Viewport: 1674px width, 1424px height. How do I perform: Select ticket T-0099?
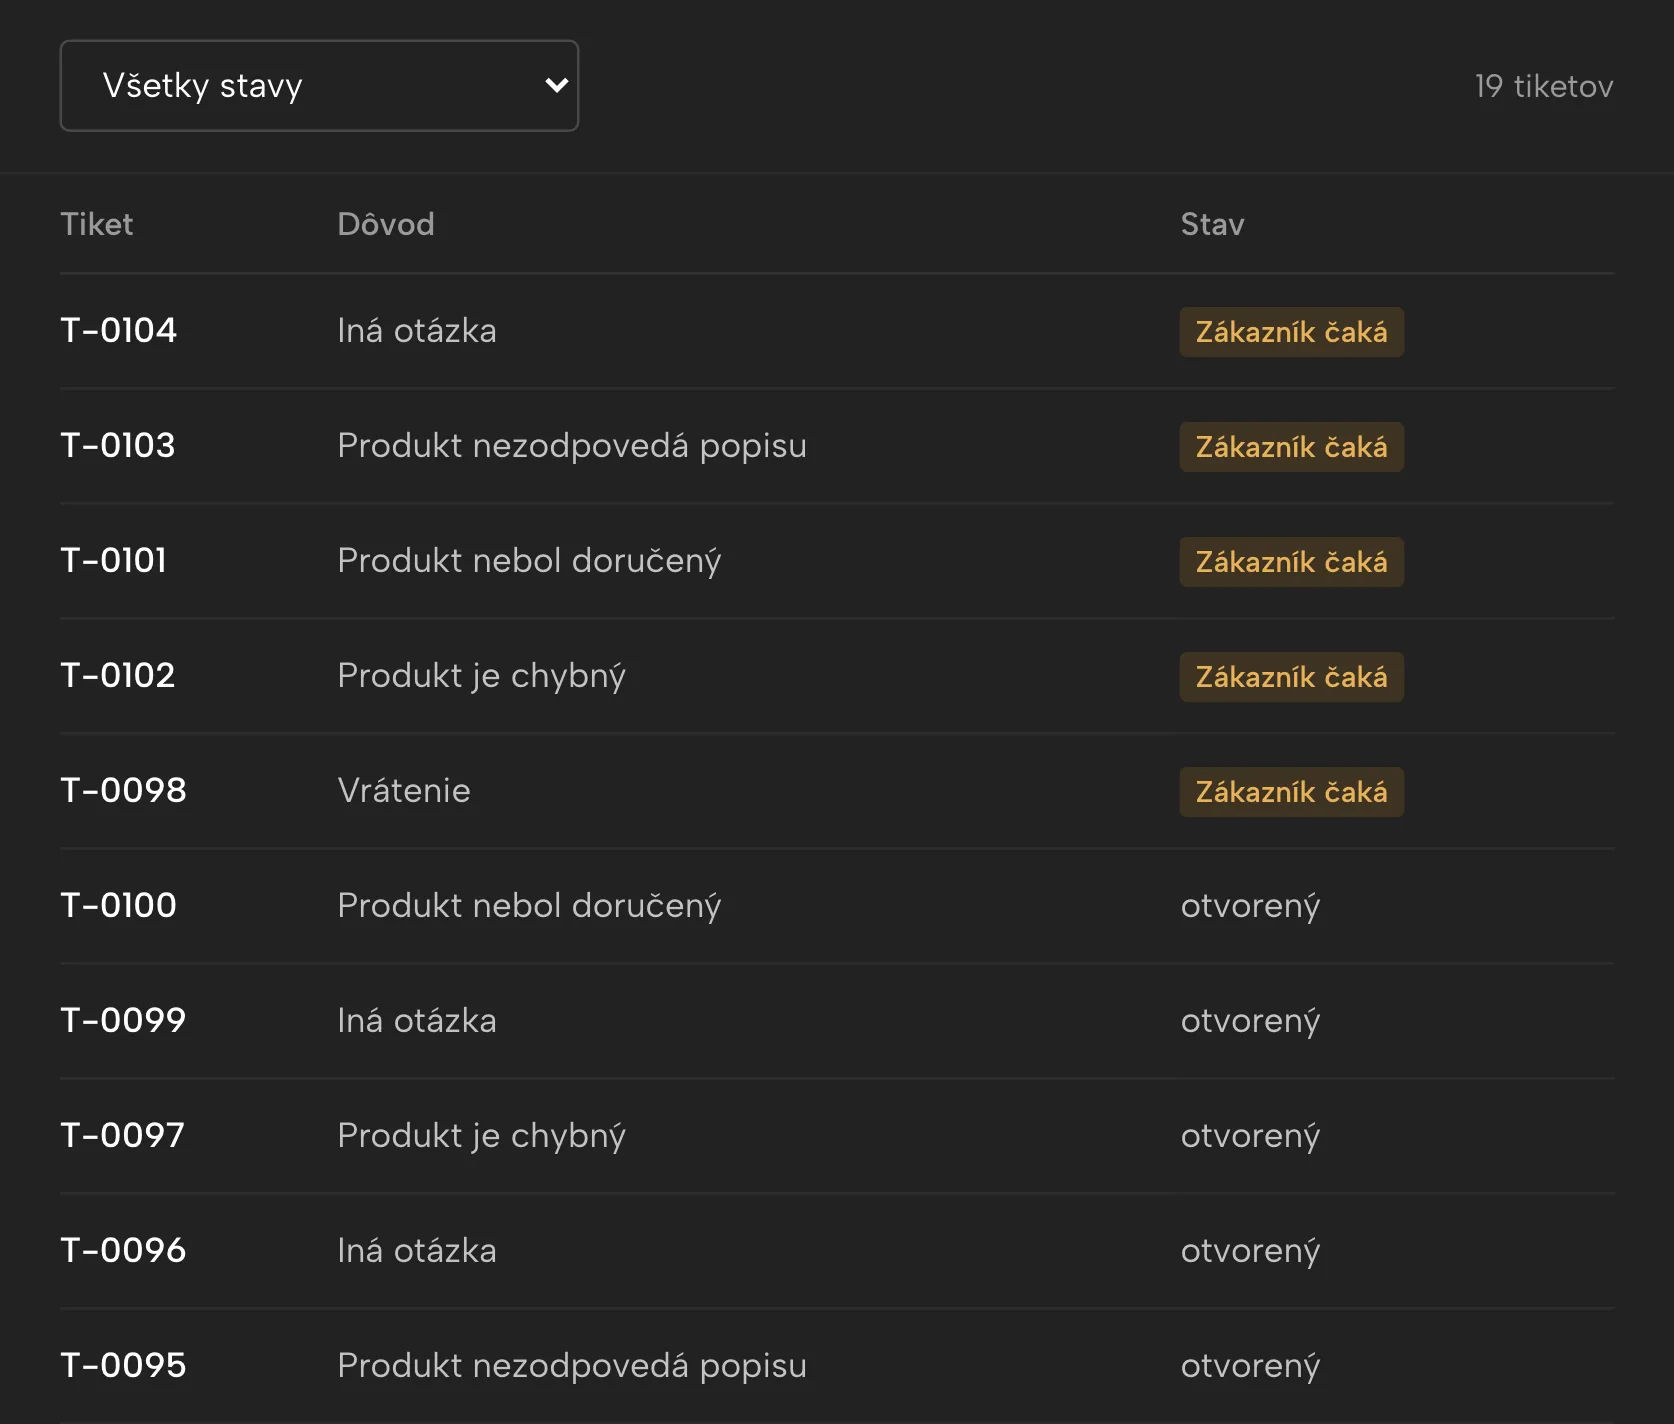pos(123,1020)
